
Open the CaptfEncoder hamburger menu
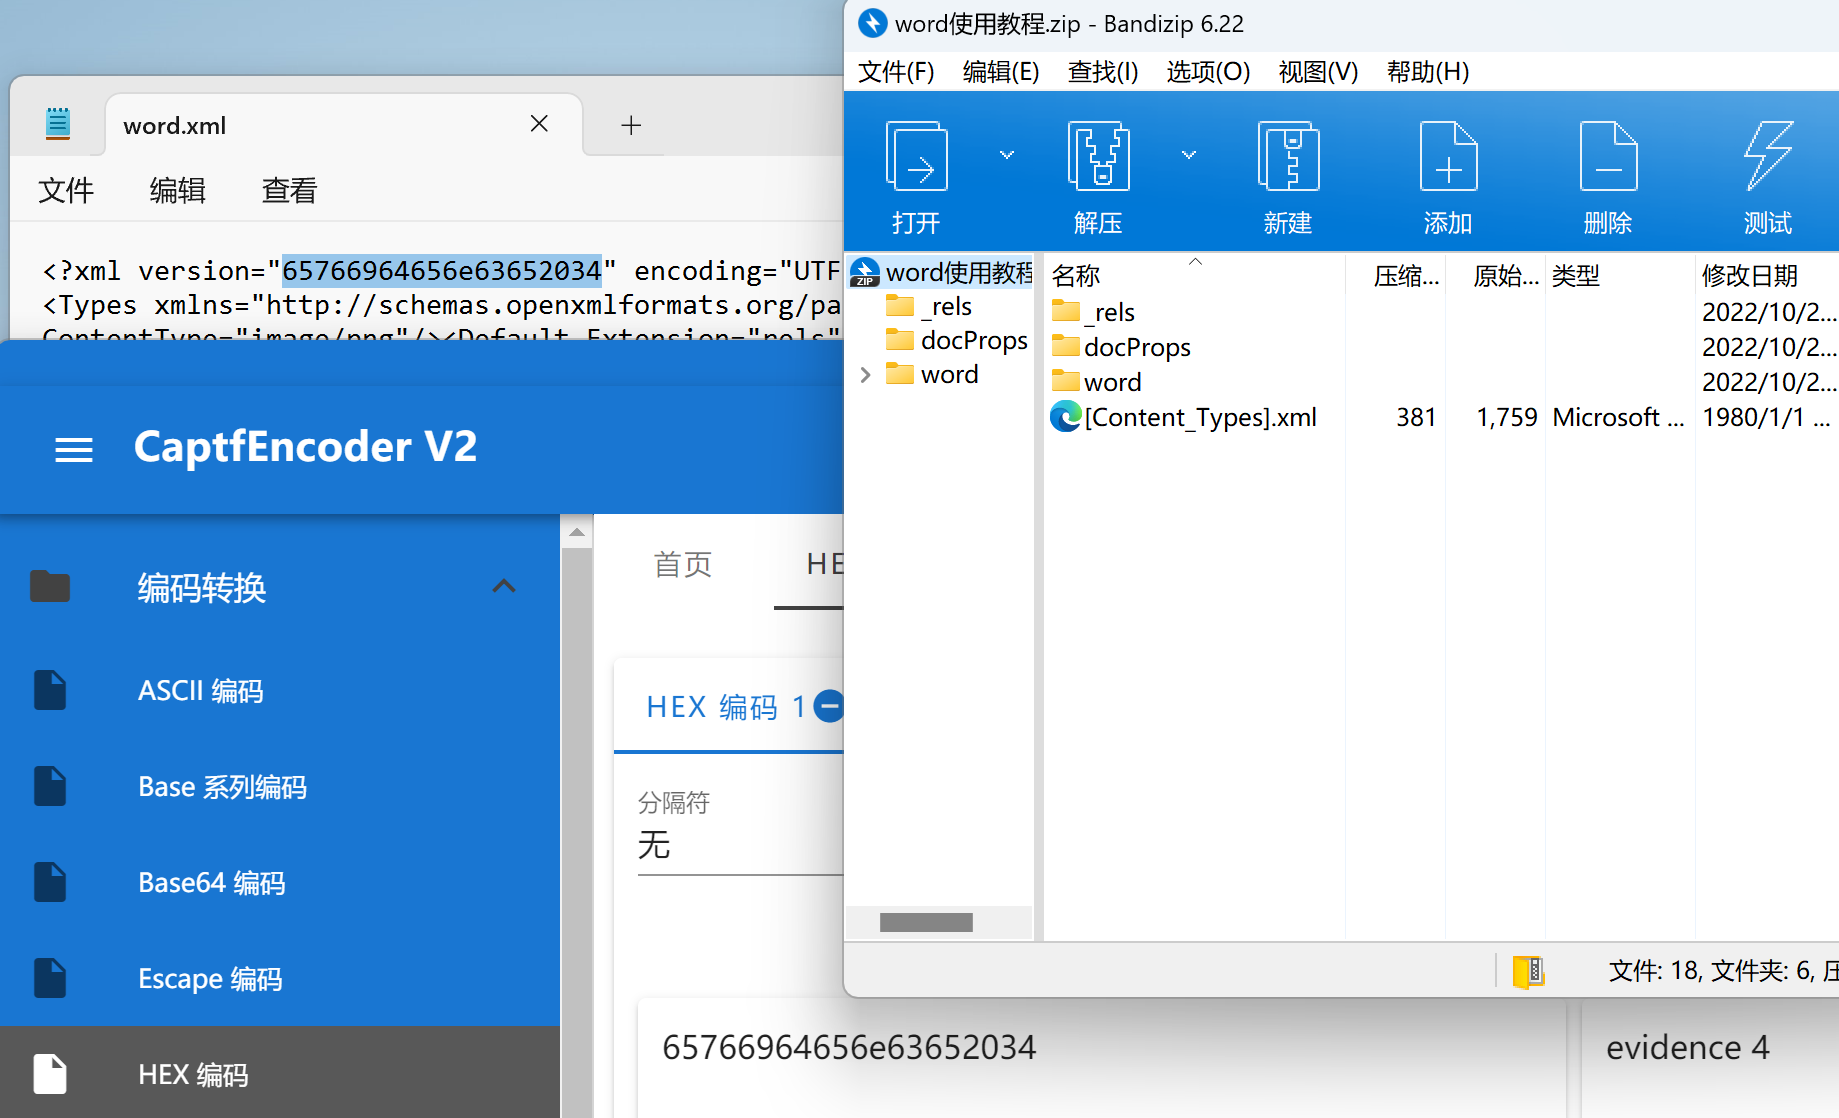(74, 449)
